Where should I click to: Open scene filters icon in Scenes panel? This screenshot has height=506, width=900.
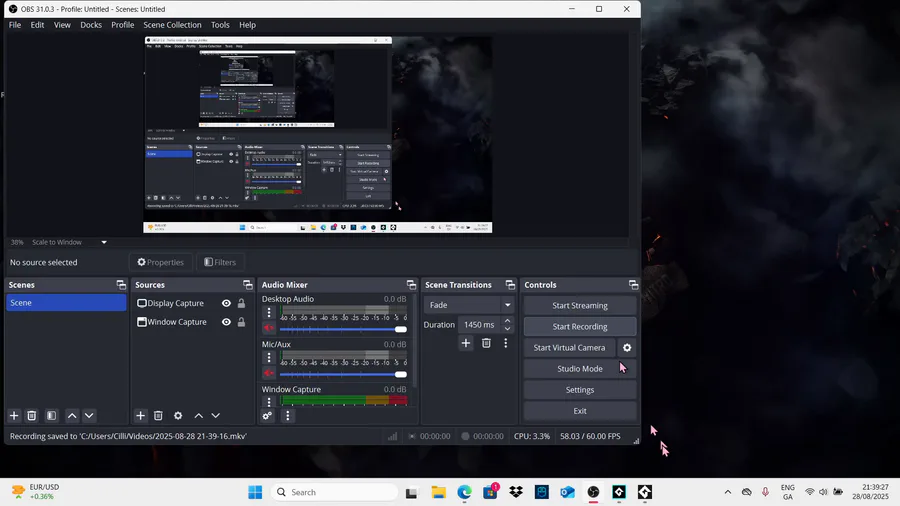52,415
